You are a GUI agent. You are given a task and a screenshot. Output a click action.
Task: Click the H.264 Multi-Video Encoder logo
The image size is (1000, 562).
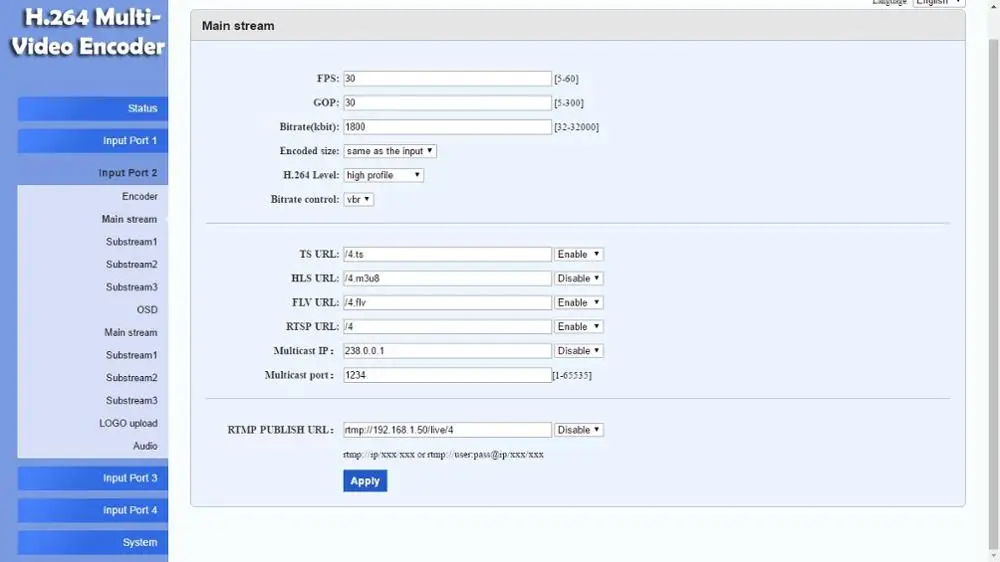tap(87, 32)
